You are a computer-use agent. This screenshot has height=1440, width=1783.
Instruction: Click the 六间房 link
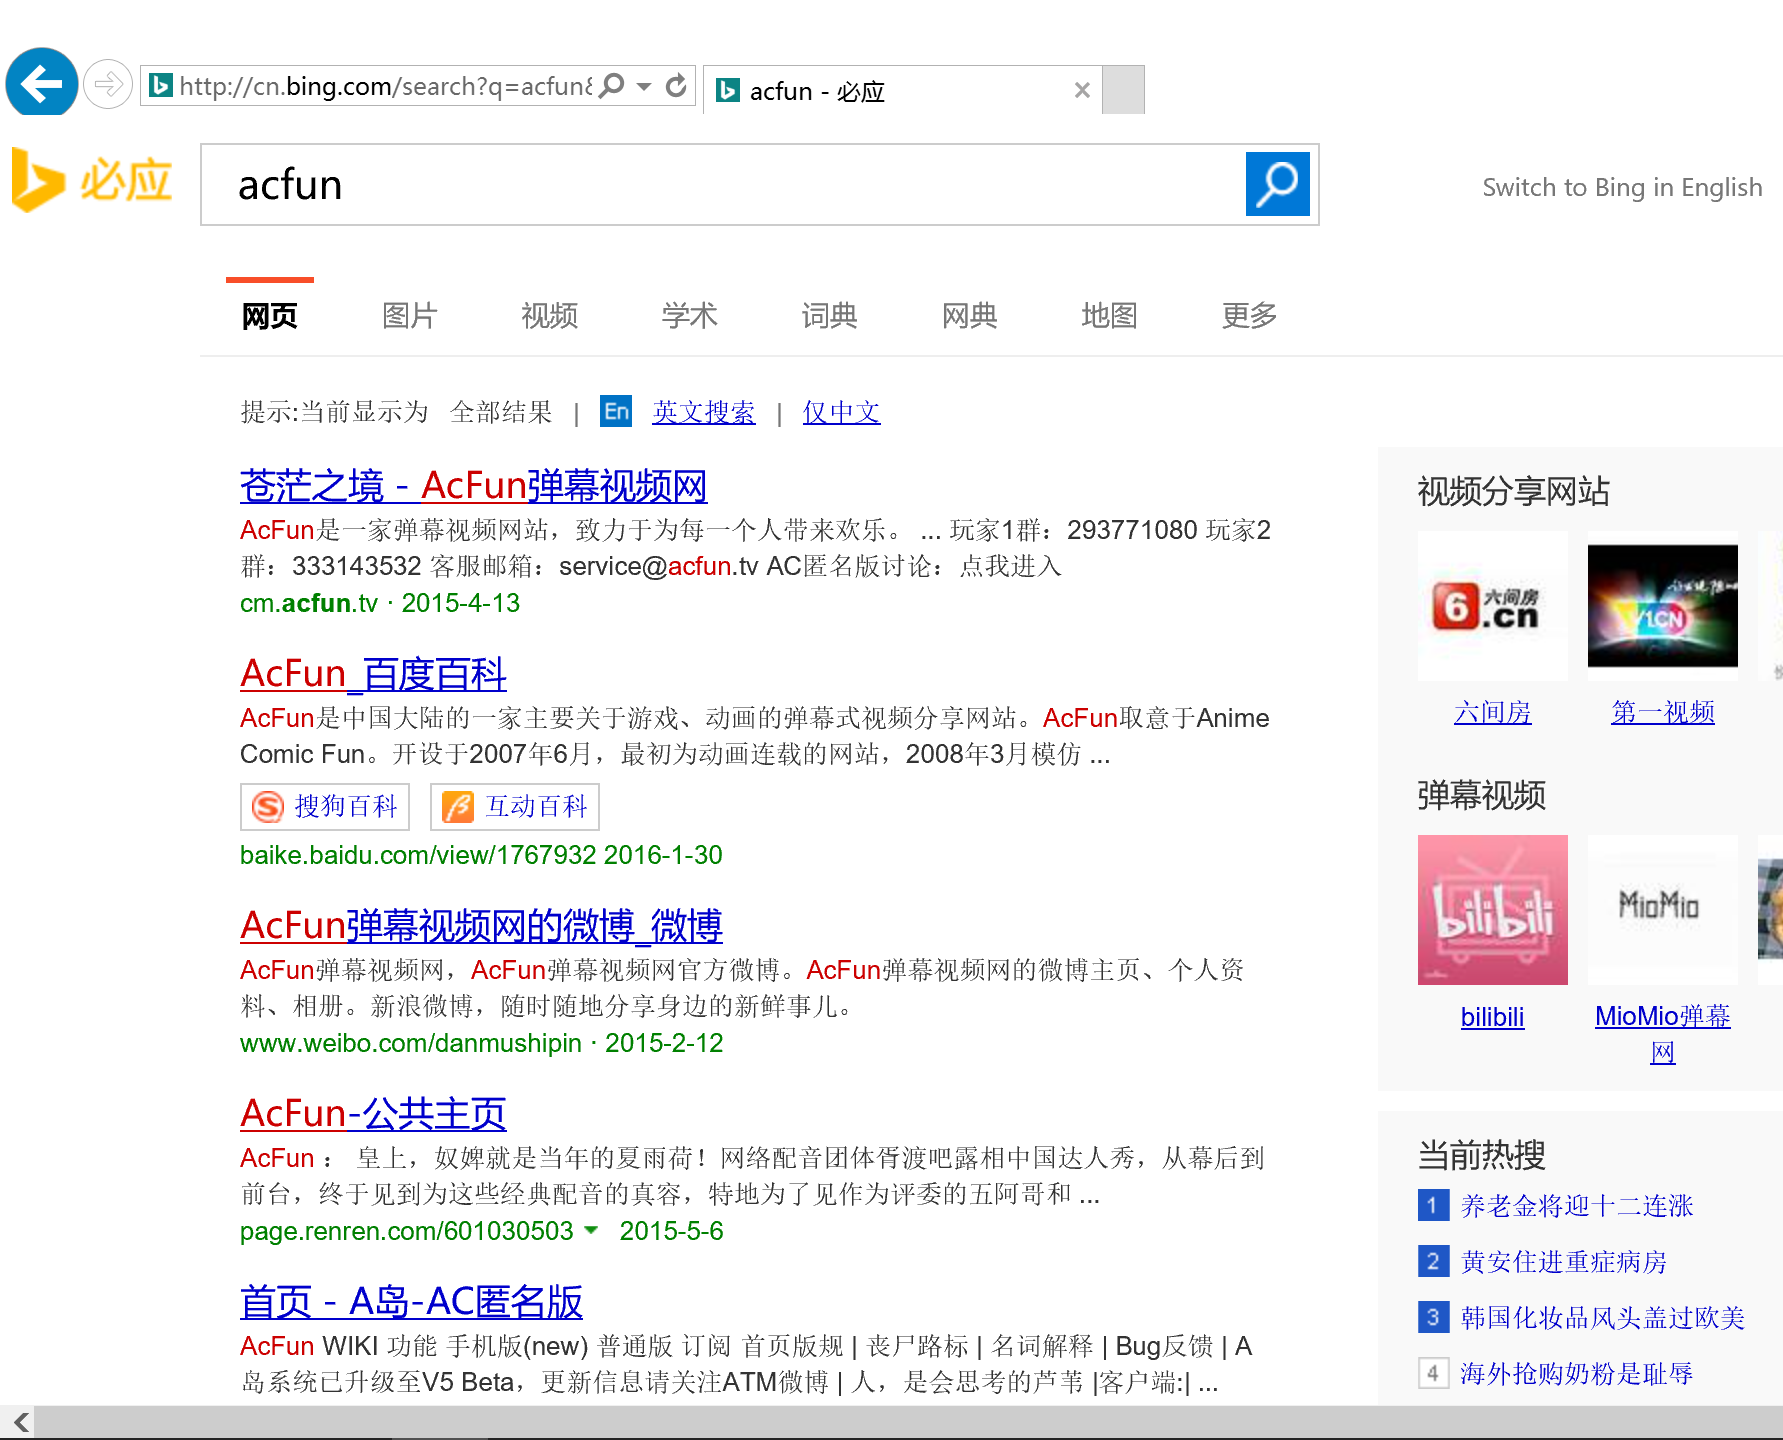1493,712
